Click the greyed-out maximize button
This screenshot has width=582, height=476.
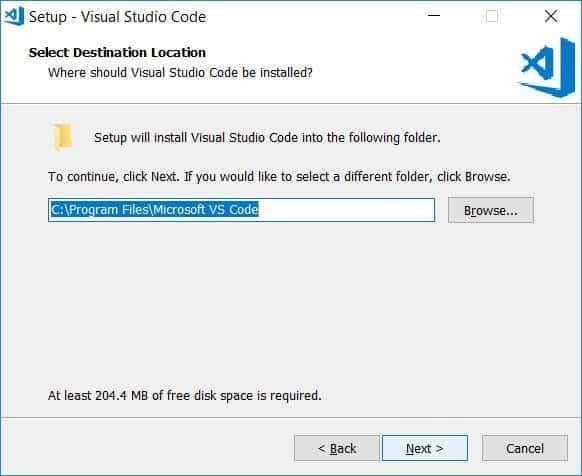tap(492, 16)
